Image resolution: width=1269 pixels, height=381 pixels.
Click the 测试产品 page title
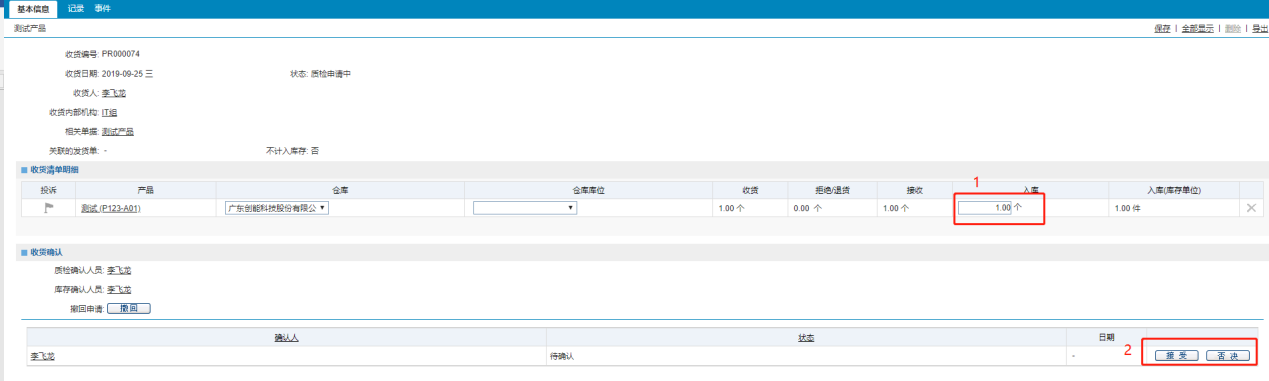[x=31, y=29]
